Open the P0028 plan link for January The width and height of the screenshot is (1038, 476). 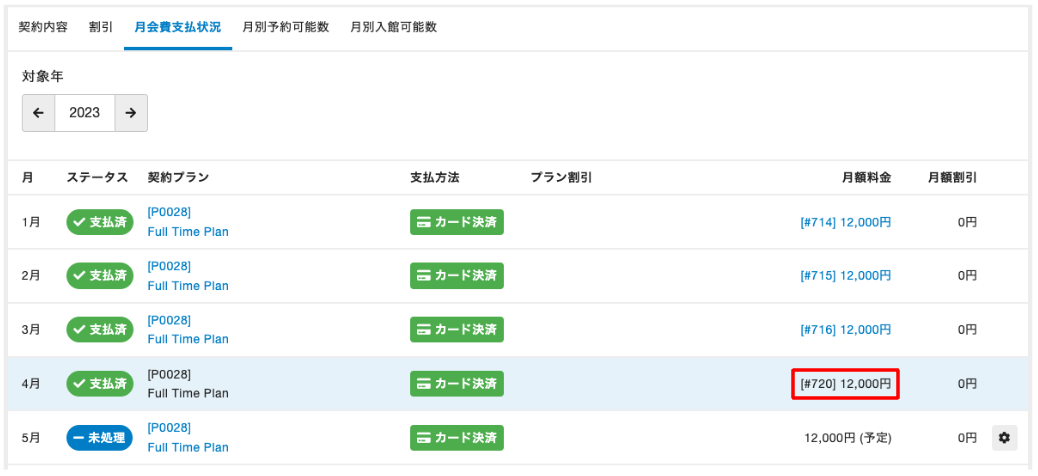169,212
